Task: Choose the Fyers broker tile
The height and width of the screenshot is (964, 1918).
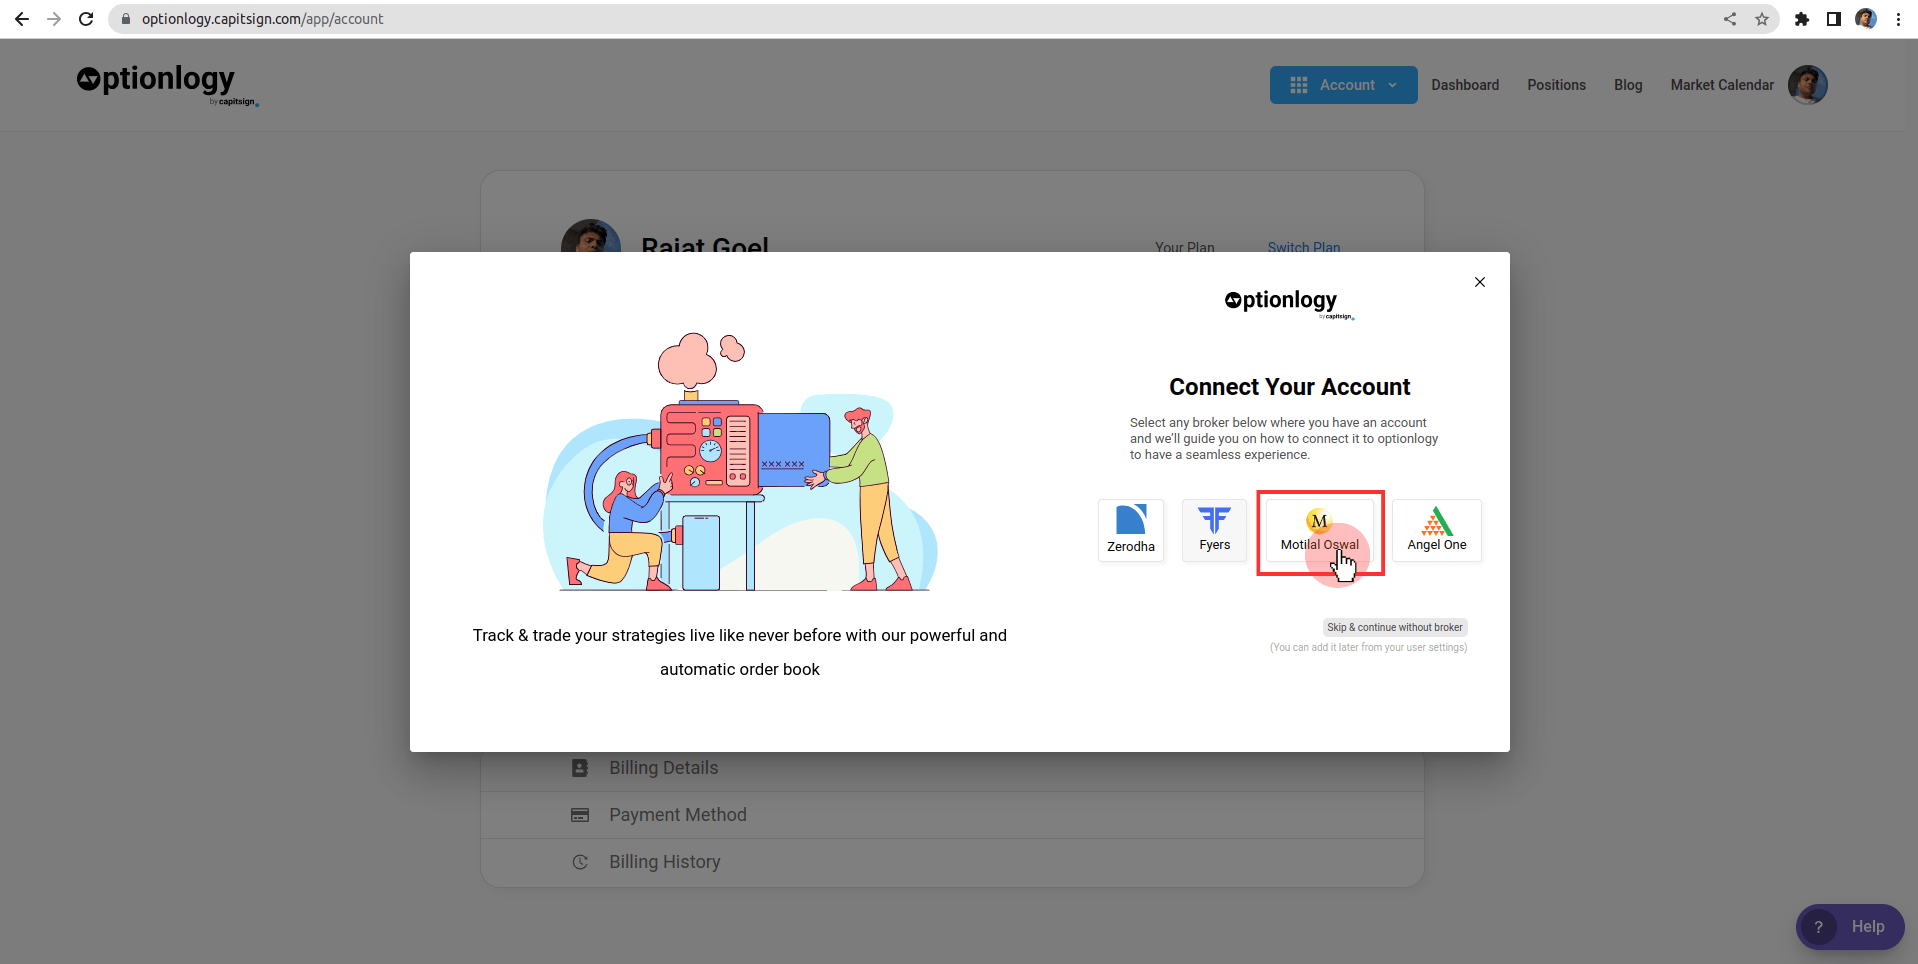Action: (x=1214, y=530)
